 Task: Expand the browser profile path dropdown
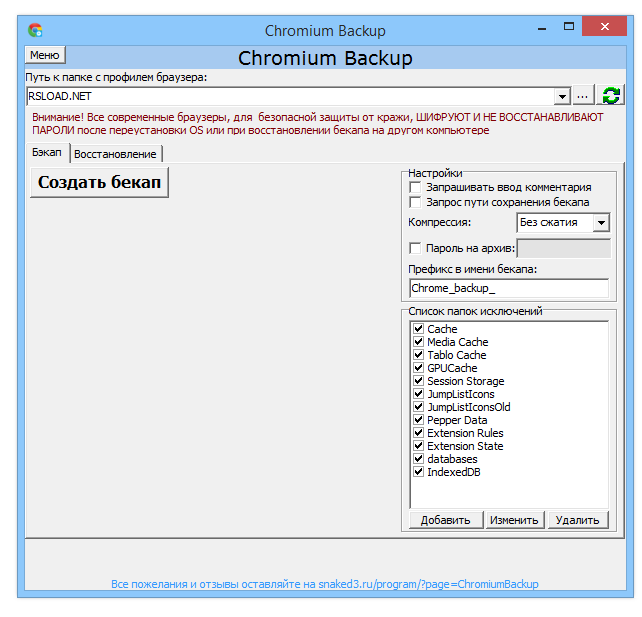click(562, 97)
